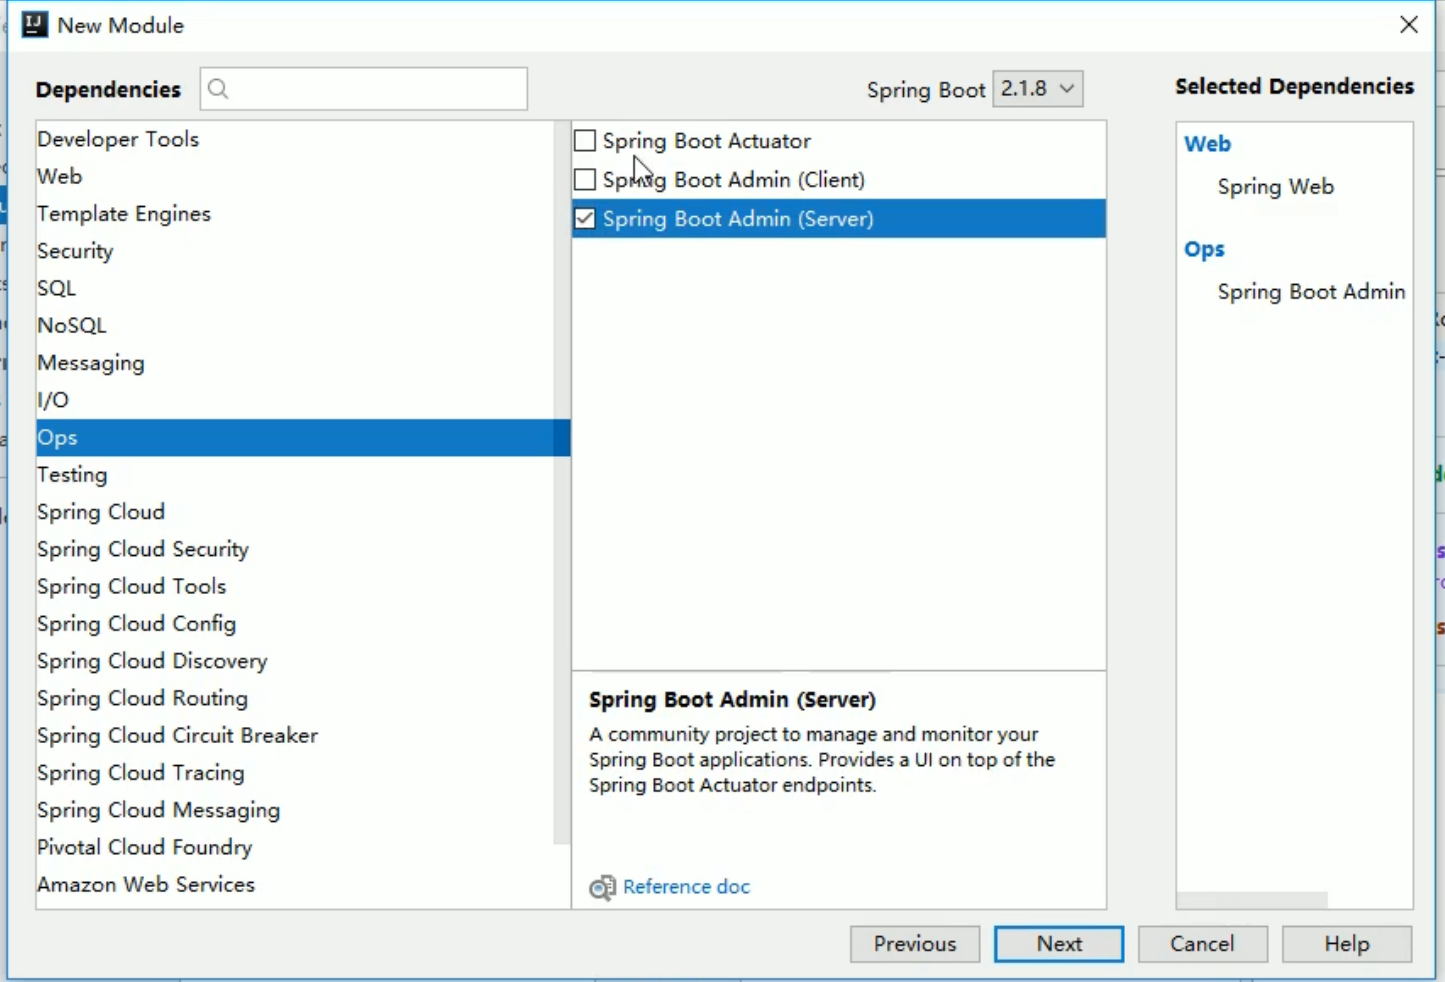The width and height of the screenshot is (1445, 982).
Task: Click the IntelliJ logo in the title bar
Action: point(35,25)
